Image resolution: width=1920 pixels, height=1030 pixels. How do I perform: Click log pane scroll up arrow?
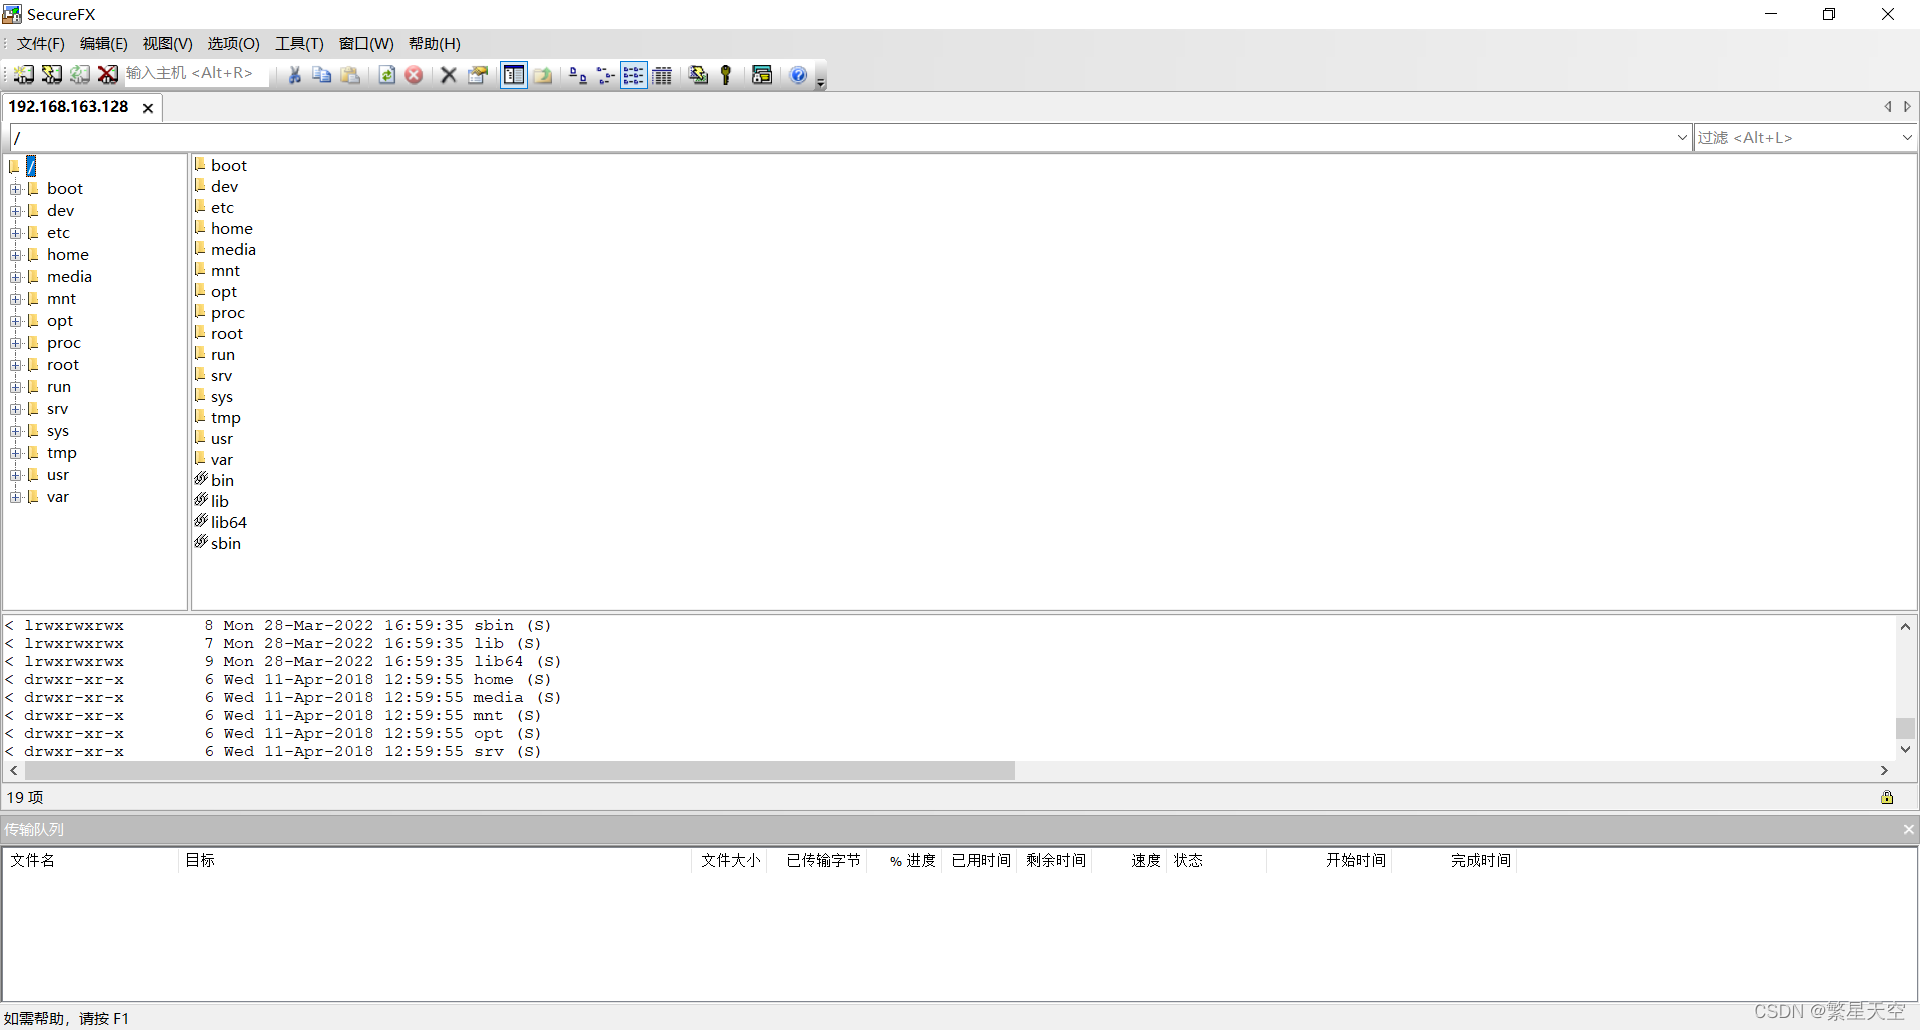coord(1906,626)
